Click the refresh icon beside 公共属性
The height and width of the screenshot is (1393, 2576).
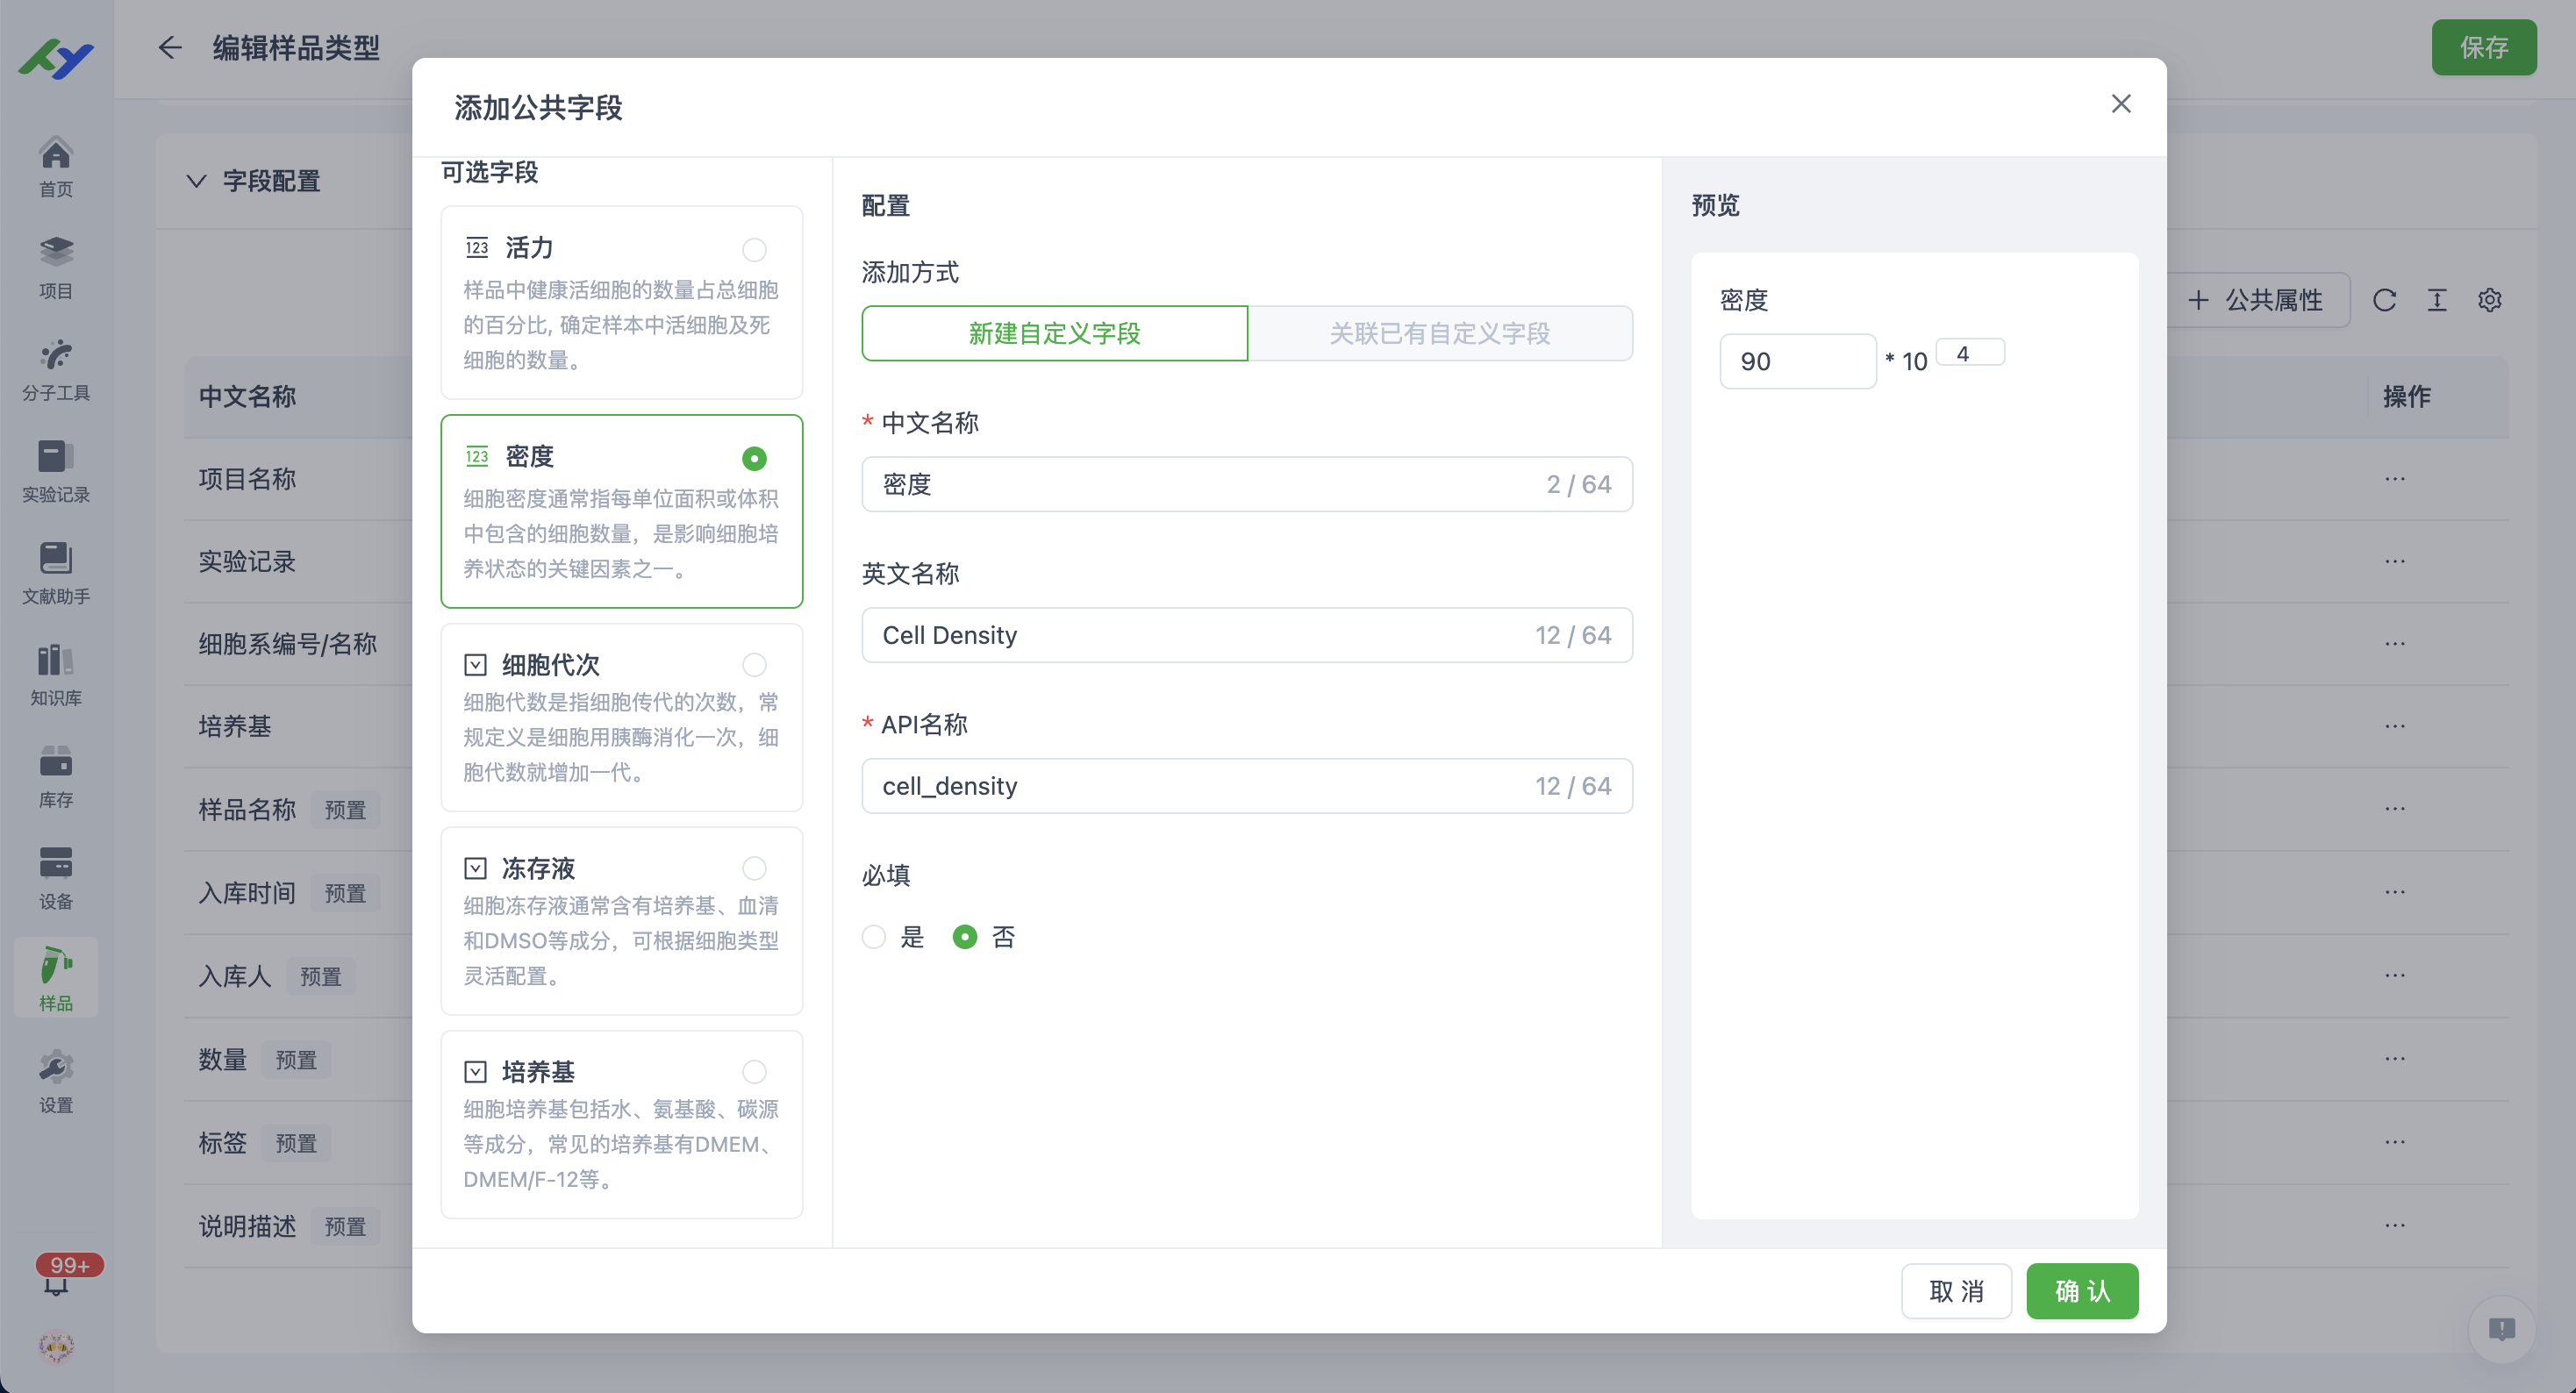click(x=2385, y=300)
